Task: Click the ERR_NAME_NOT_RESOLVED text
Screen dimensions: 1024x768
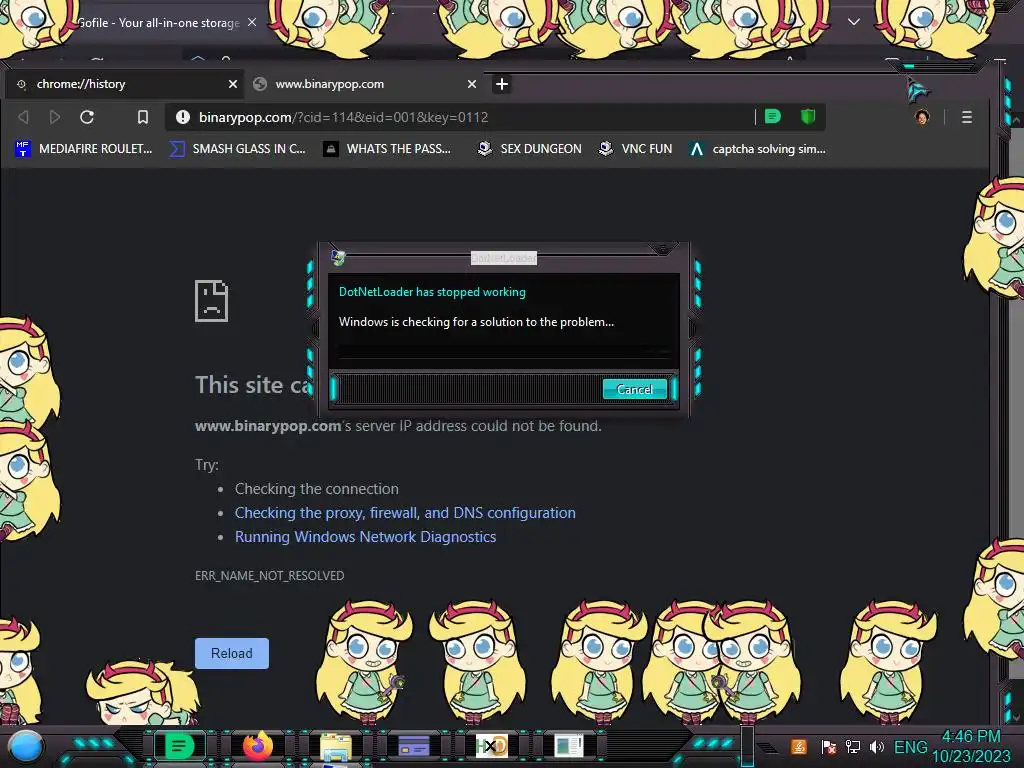Action: (269, 575)
